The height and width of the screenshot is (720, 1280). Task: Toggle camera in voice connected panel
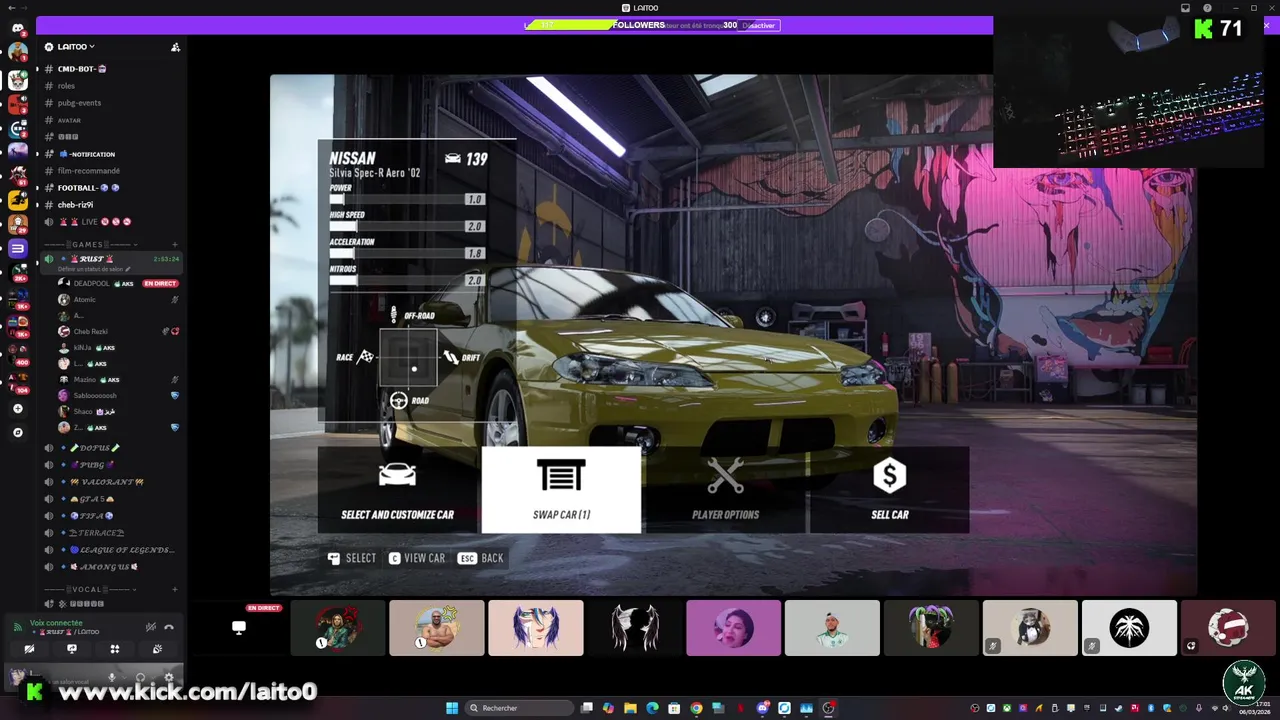click(29, 649)
